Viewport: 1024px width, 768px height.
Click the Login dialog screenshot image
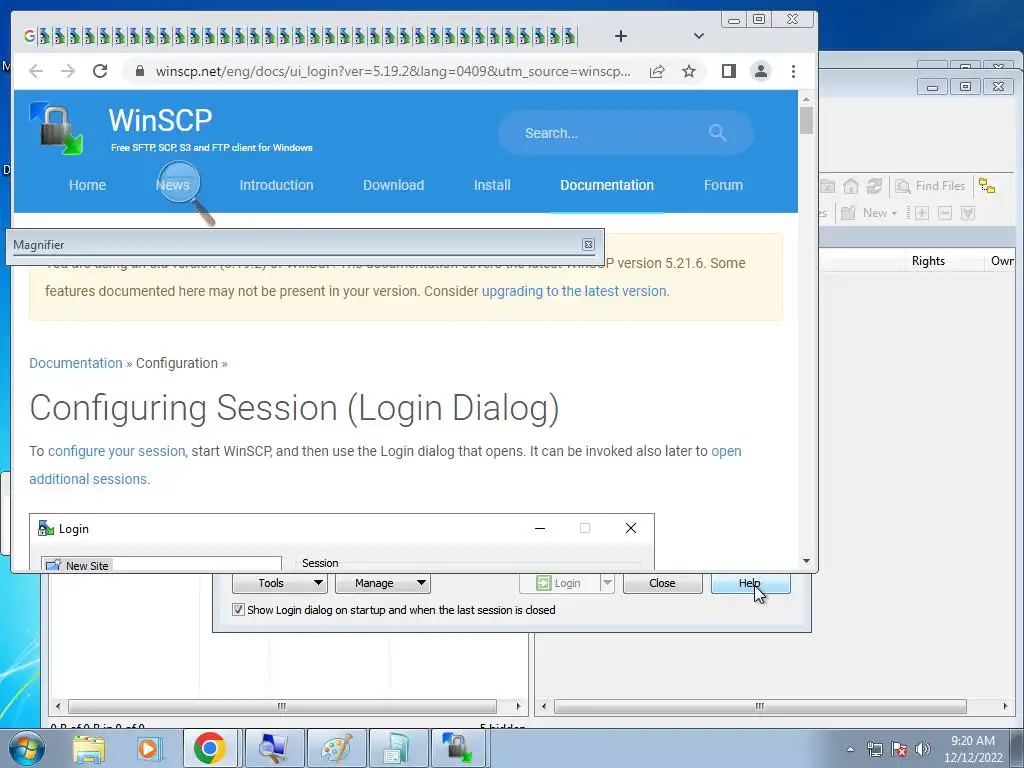coord(342,541)
